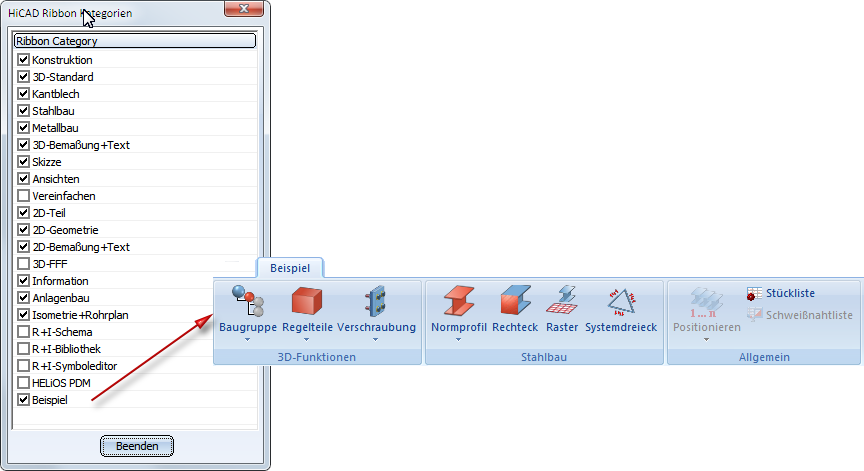Uncheck the Konstruktion checkbox

23,59
